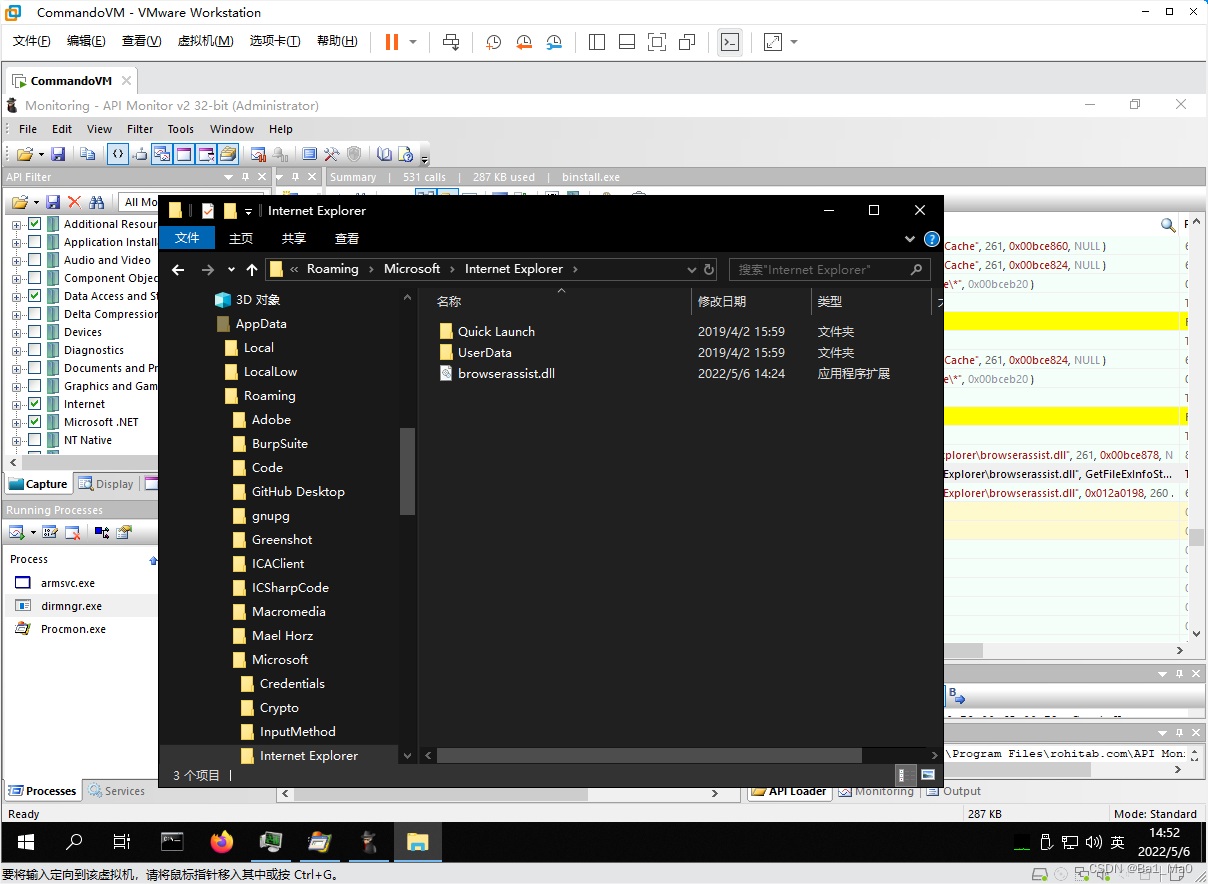This screenshot has width=1208, height=884.
Task: Click Explorer help question mark icon
Action: pyautogui.click(x=931, y=239)
